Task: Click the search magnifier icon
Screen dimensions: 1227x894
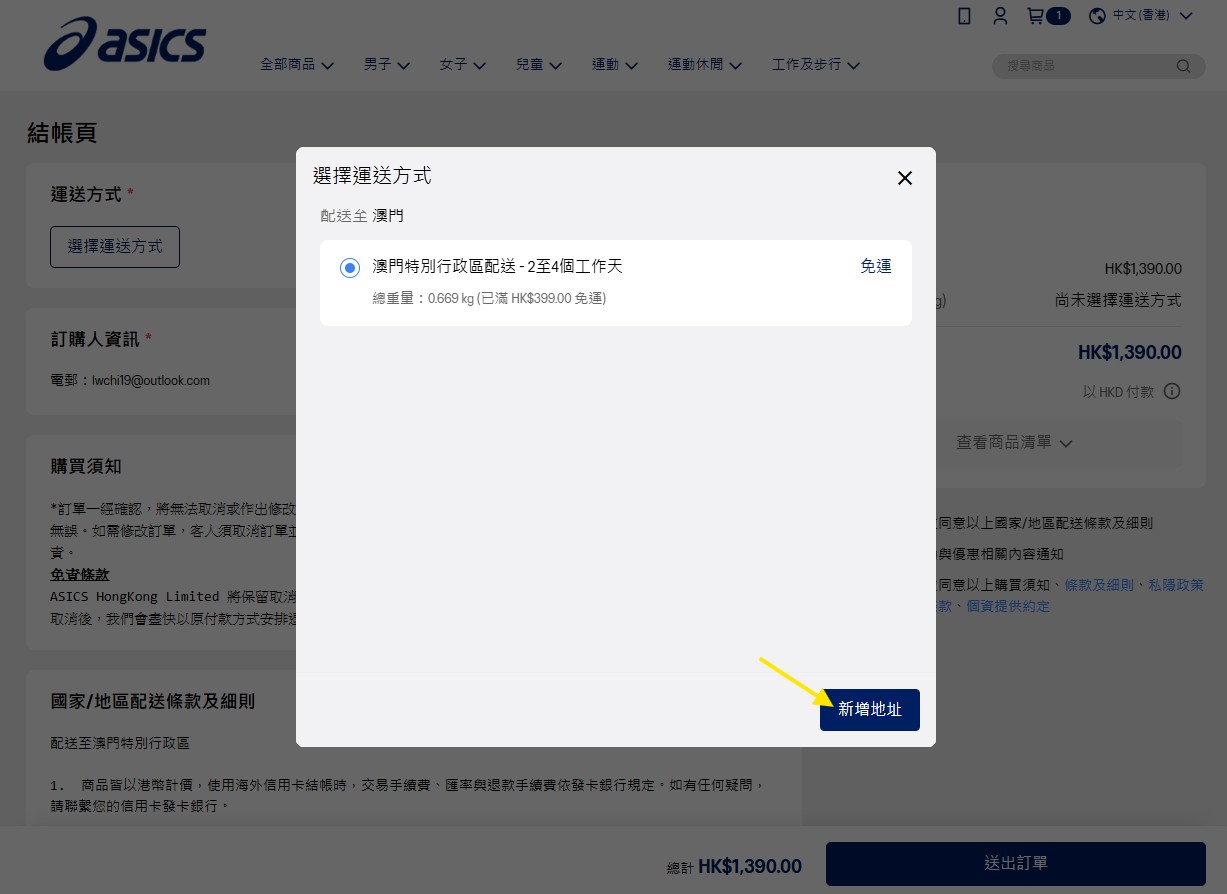Action: (1184, 67)
